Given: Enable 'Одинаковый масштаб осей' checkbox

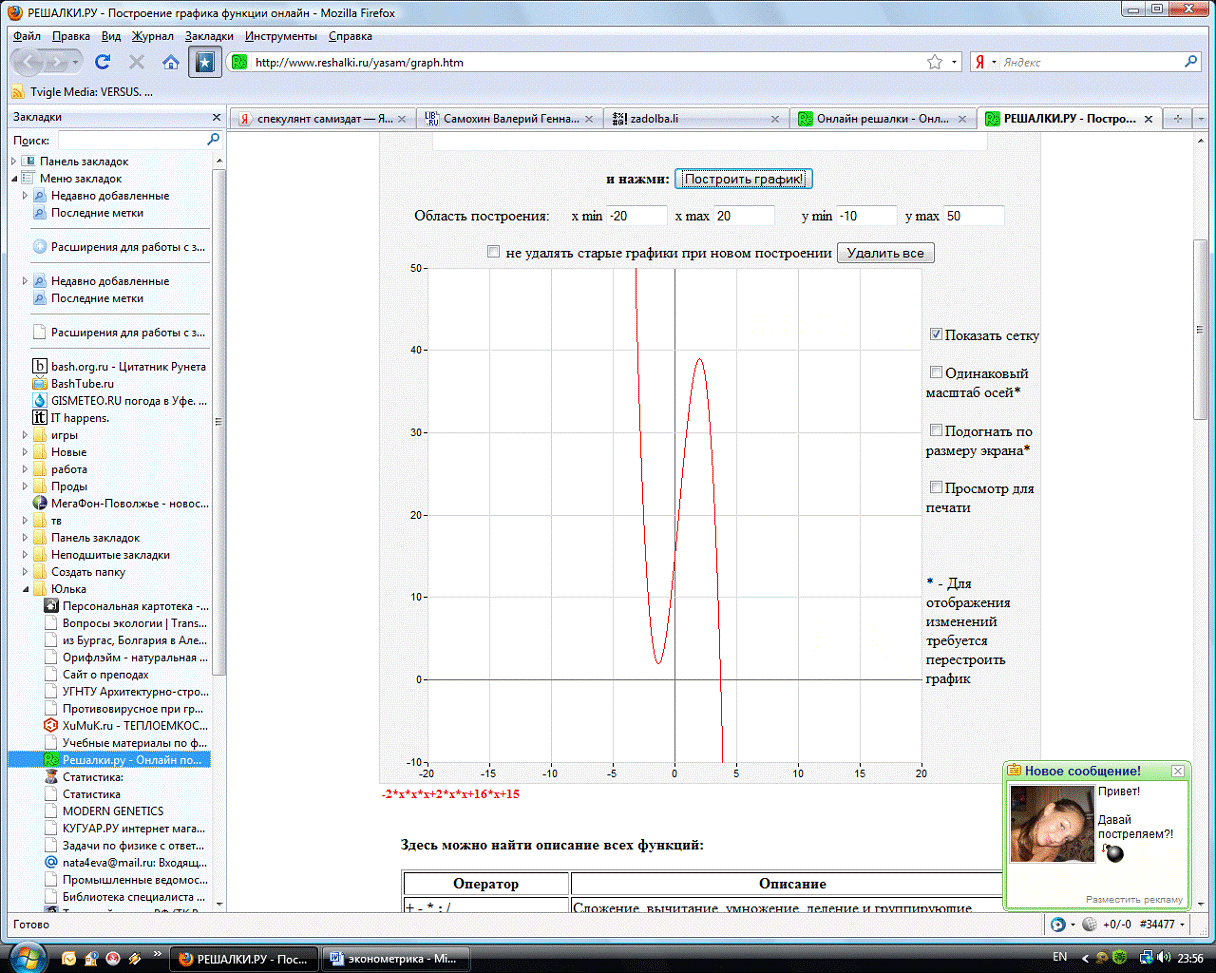Looking at the screenshot, I should (x=936, y=373).
